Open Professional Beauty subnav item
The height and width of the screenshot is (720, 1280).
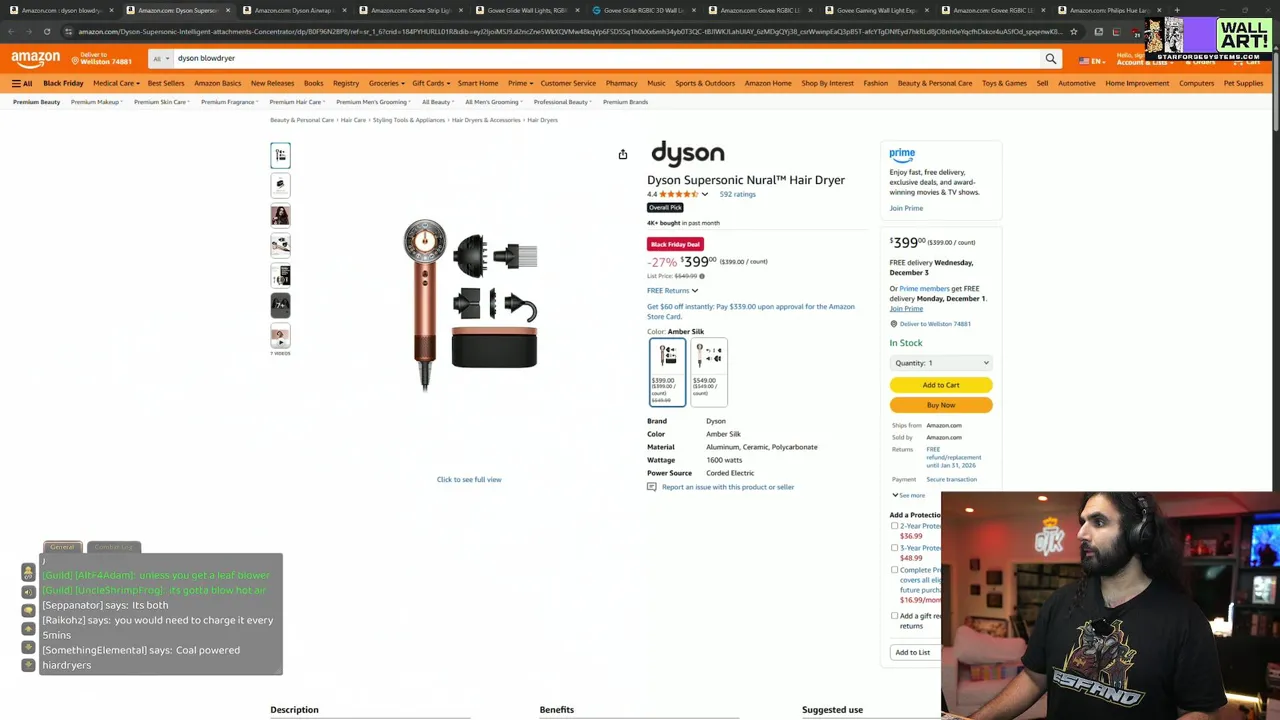[561, 102]
